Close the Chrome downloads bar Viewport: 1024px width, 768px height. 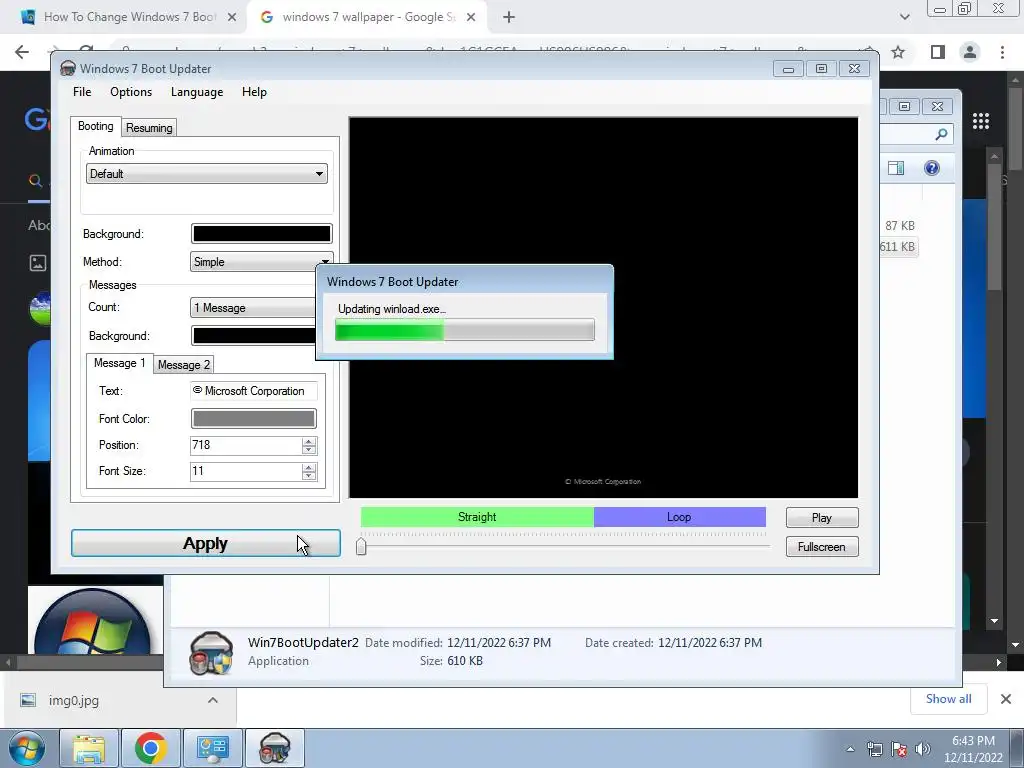point(1006,699)
